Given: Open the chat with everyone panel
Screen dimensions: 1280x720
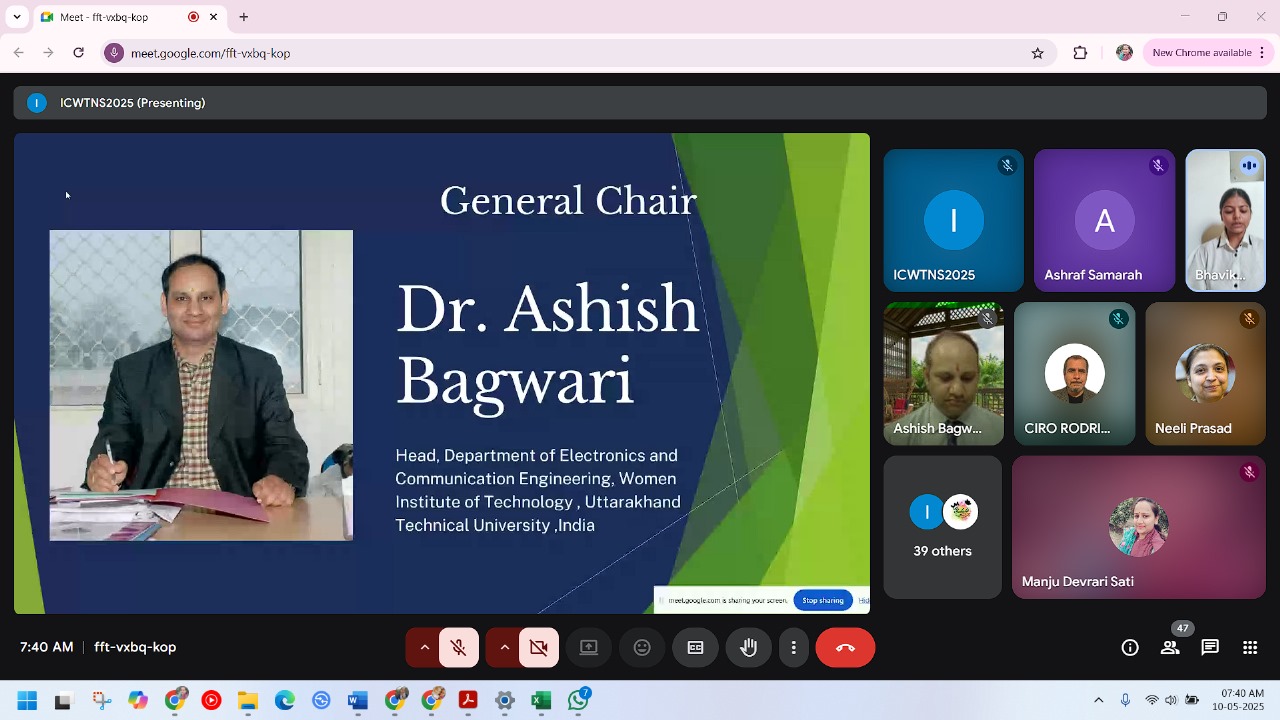Looking at the screenshot, I should pos(1210,648).
